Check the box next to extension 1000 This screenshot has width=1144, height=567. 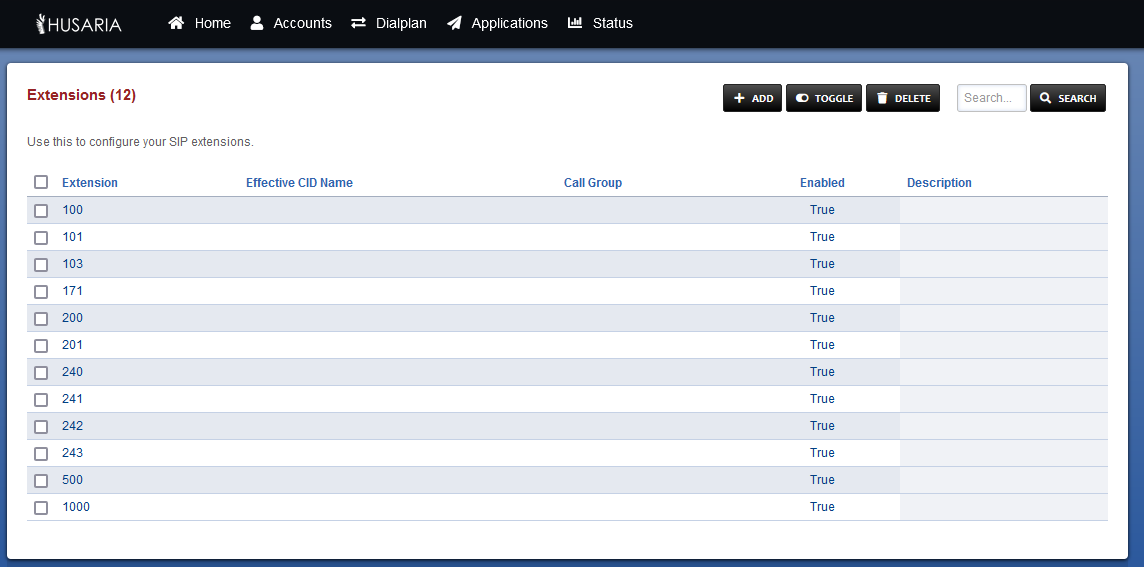click(41, 507)
